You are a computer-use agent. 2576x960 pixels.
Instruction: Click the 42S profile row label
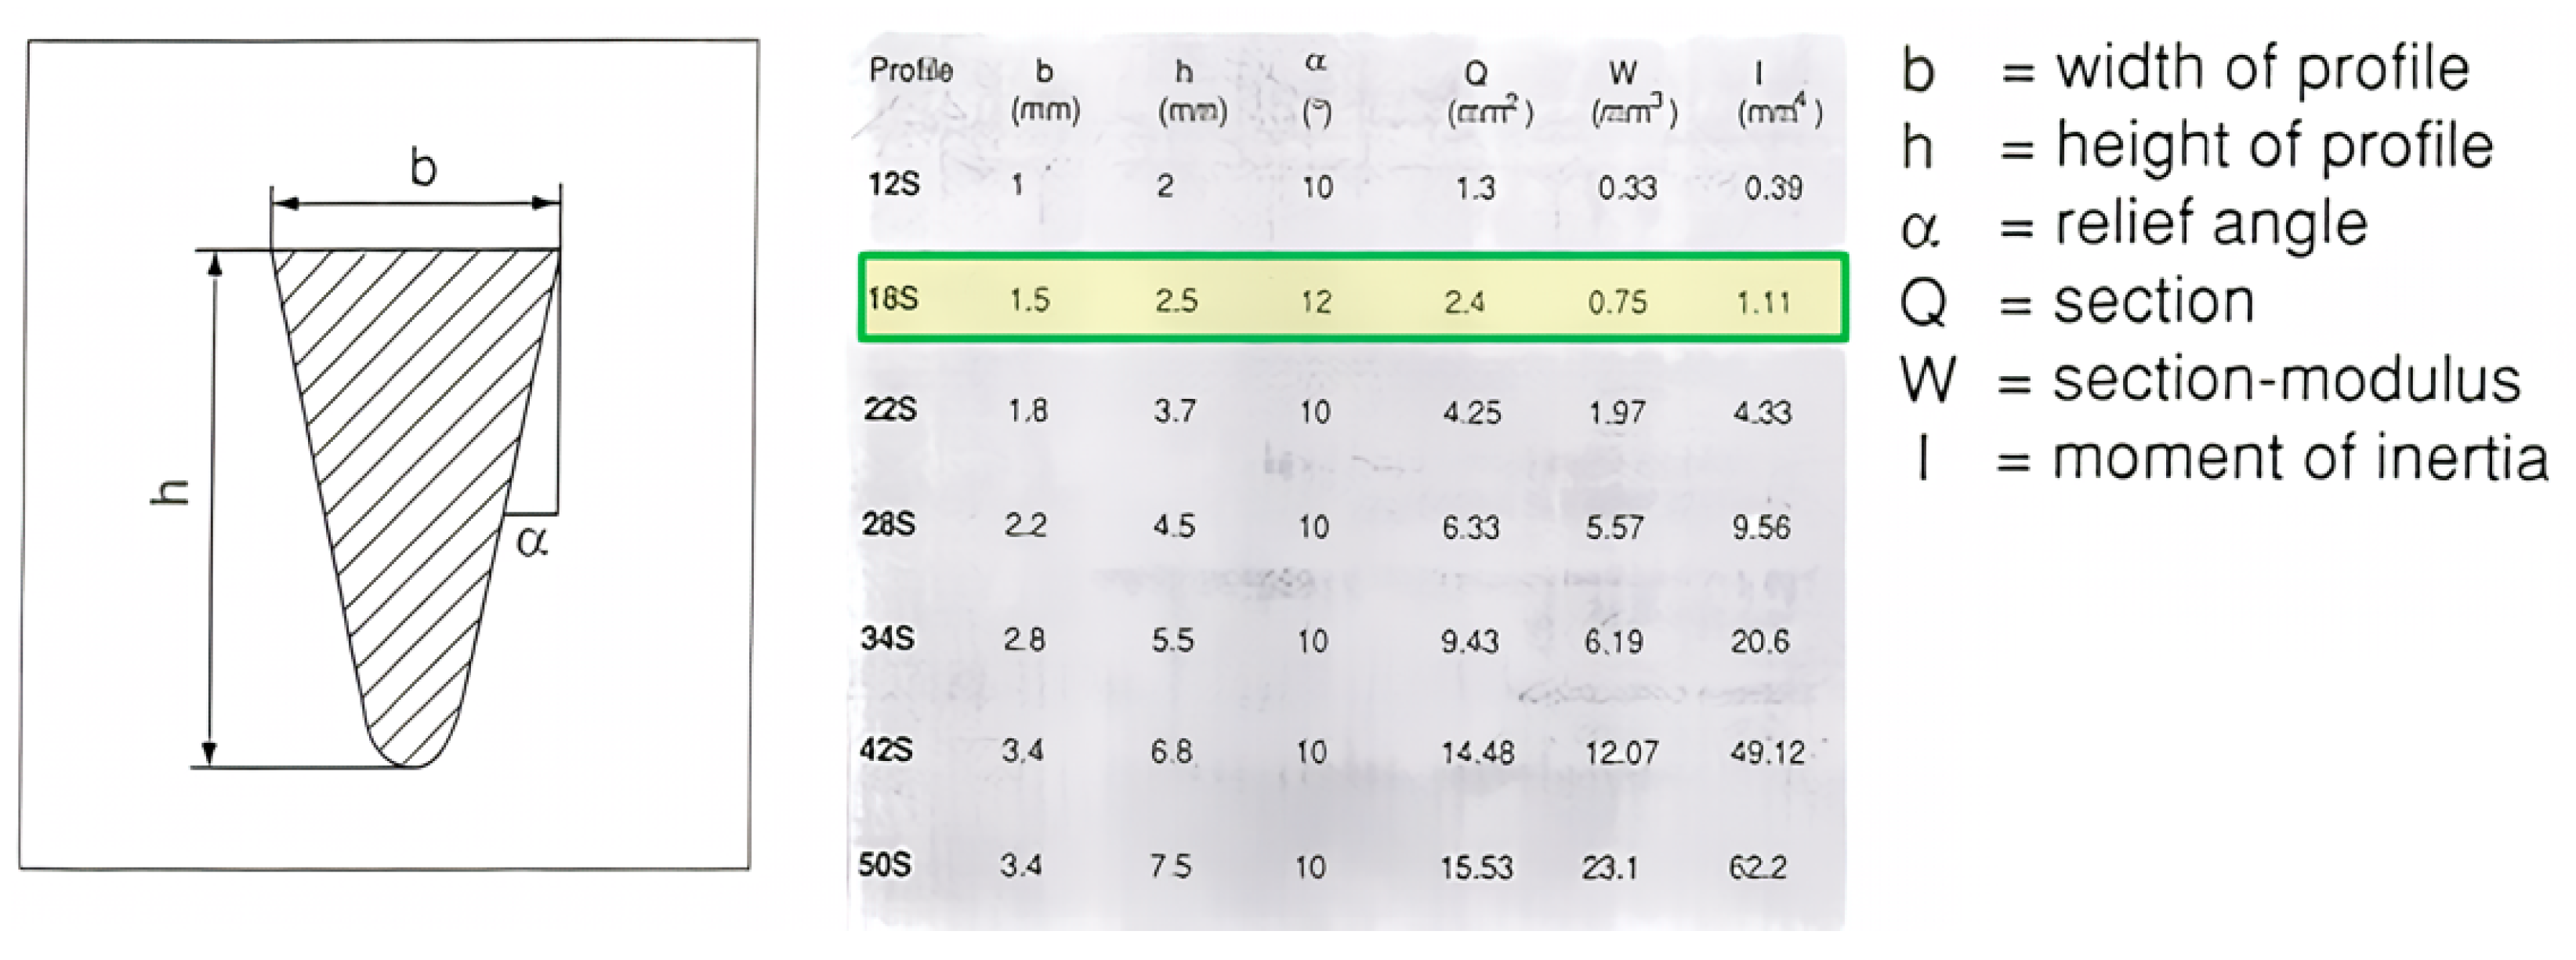click(x=887, y=750)
